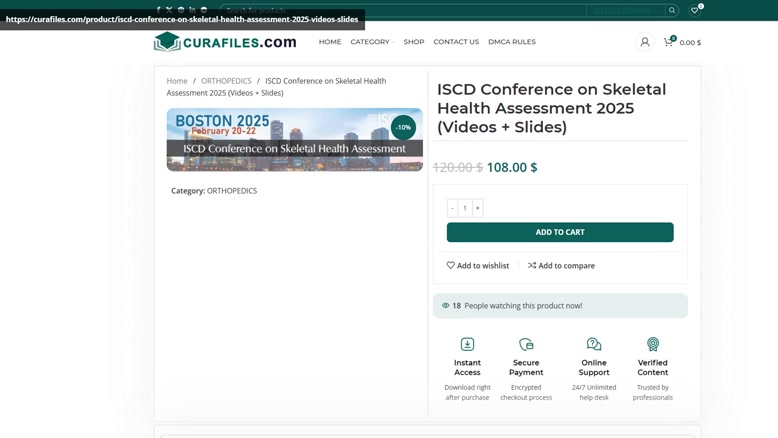Click the Curafiles.com logo
This screenshot has width=778, height=438.
tap(225, 42)
